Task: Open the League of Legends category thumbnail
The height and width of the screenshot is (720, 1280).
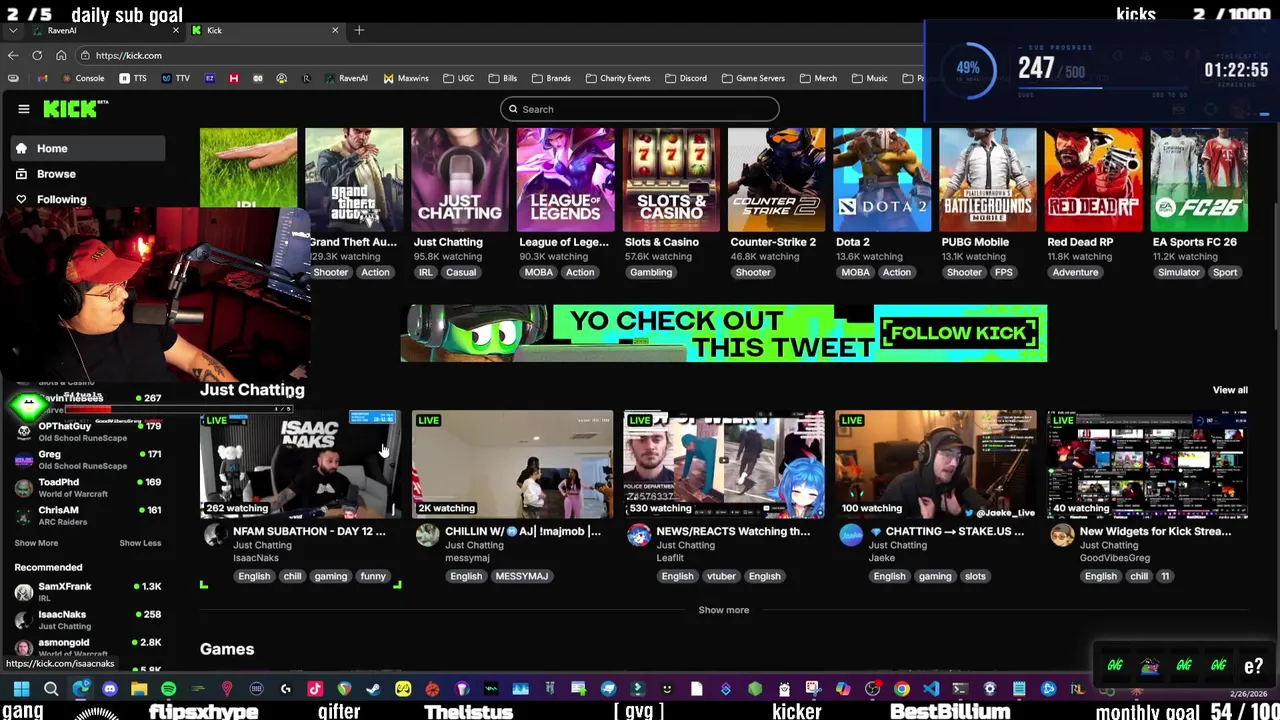Action: 566,180
